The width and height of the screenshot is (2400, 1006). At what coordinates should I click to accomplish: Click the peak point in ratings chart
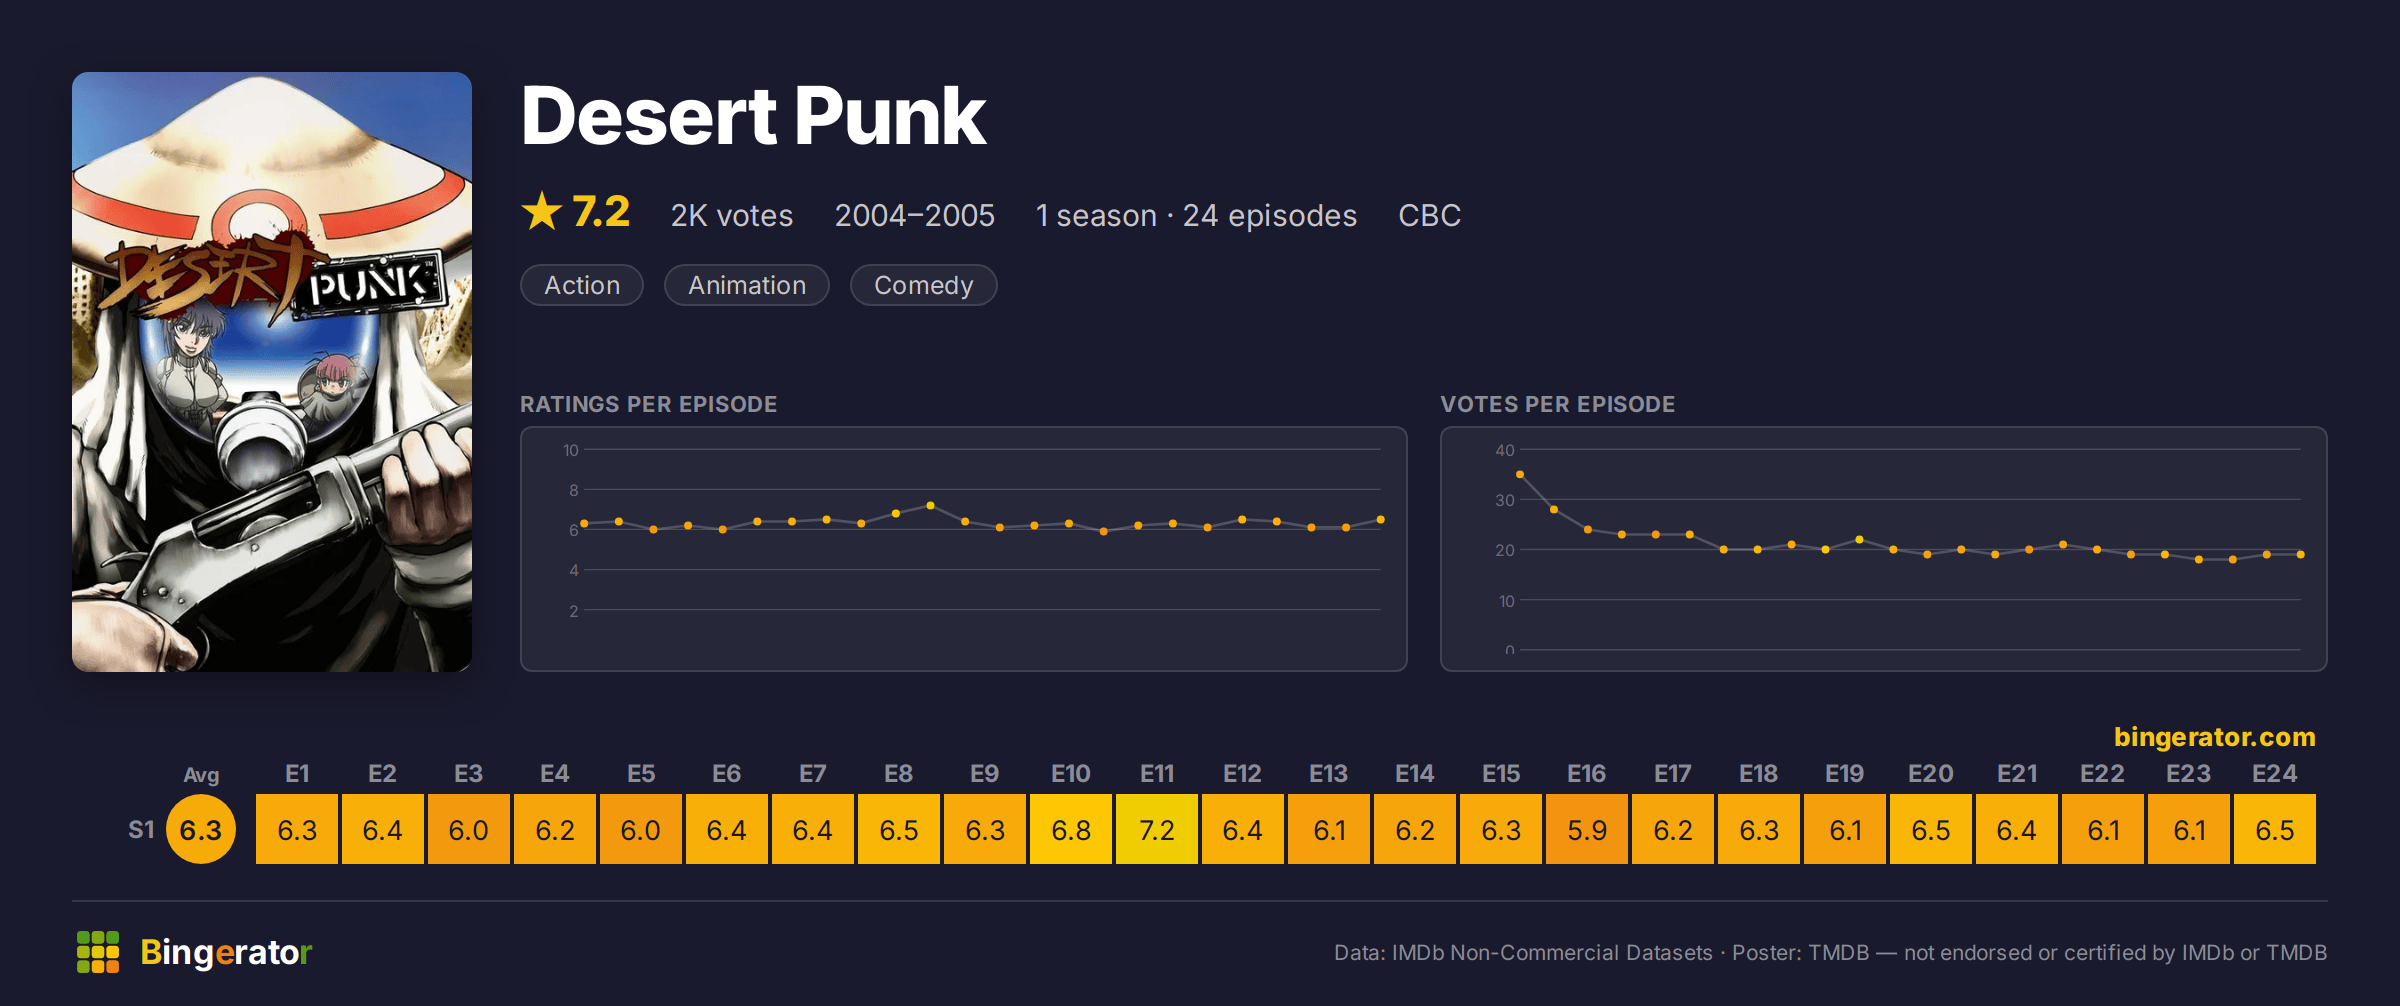coord(931,506)
